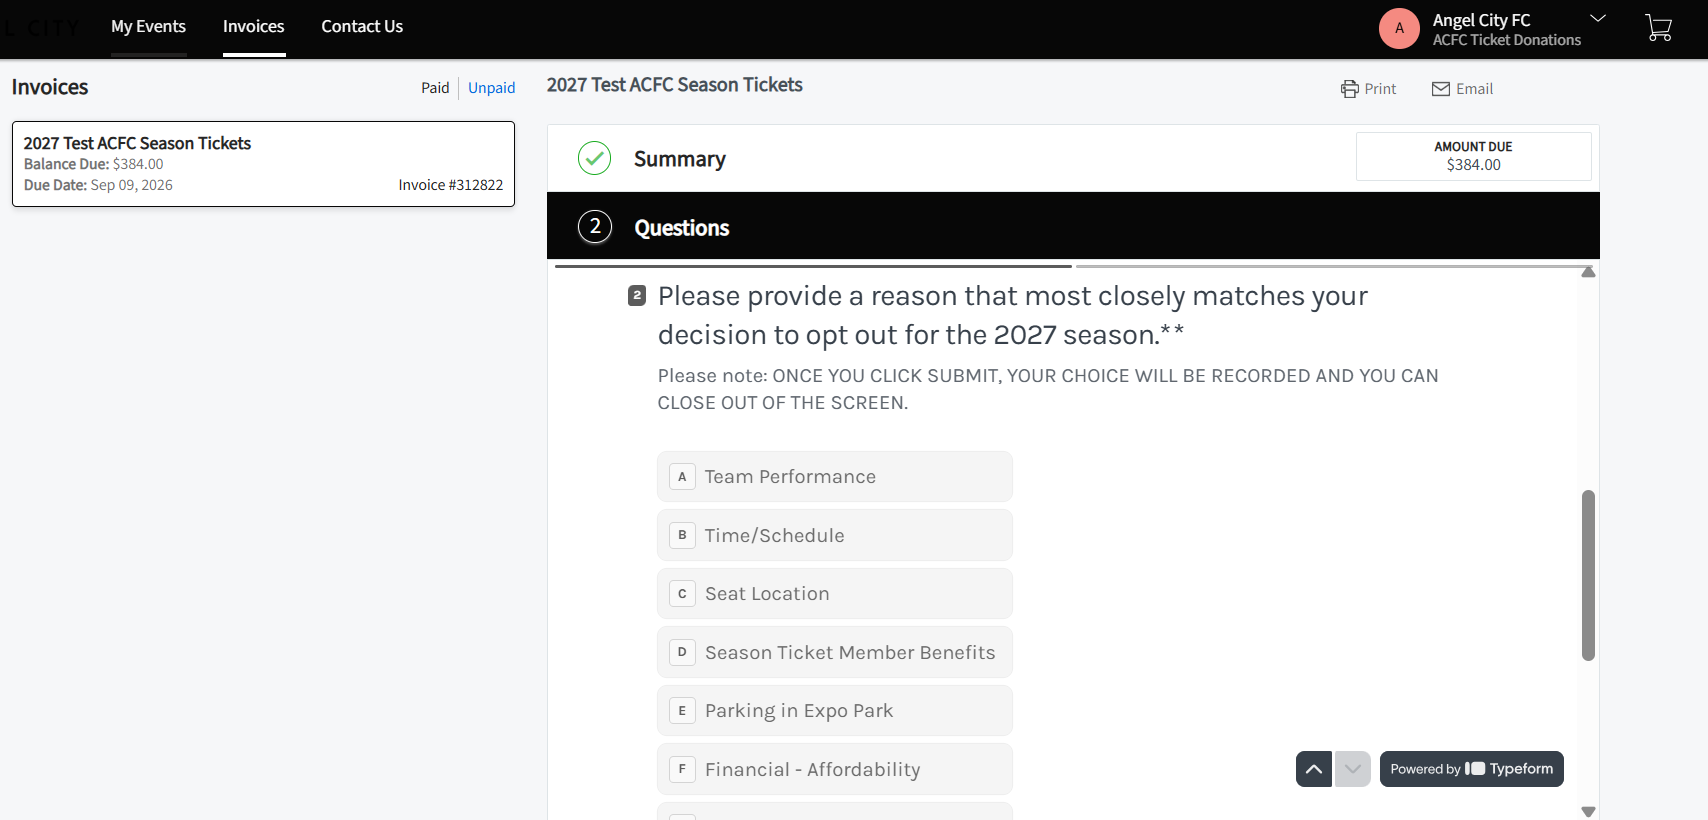Choose option C Seat Location

pyautogui.click(x=835, y=594)
